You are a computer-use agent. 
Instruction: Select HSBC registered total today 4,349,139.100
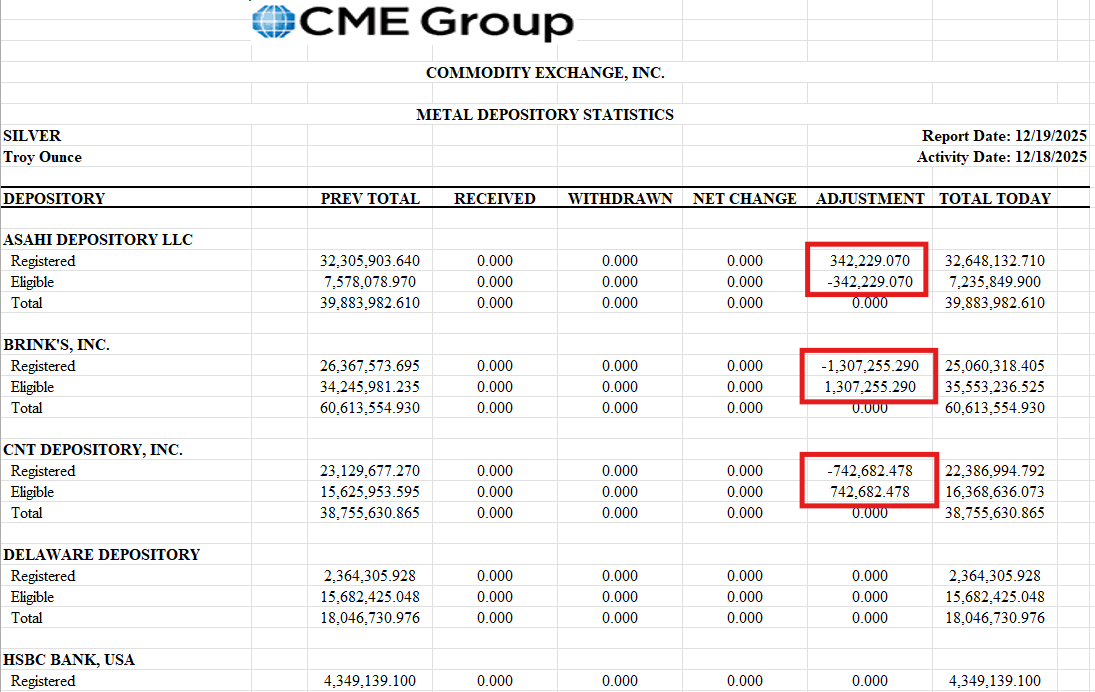tap(994, 681)
